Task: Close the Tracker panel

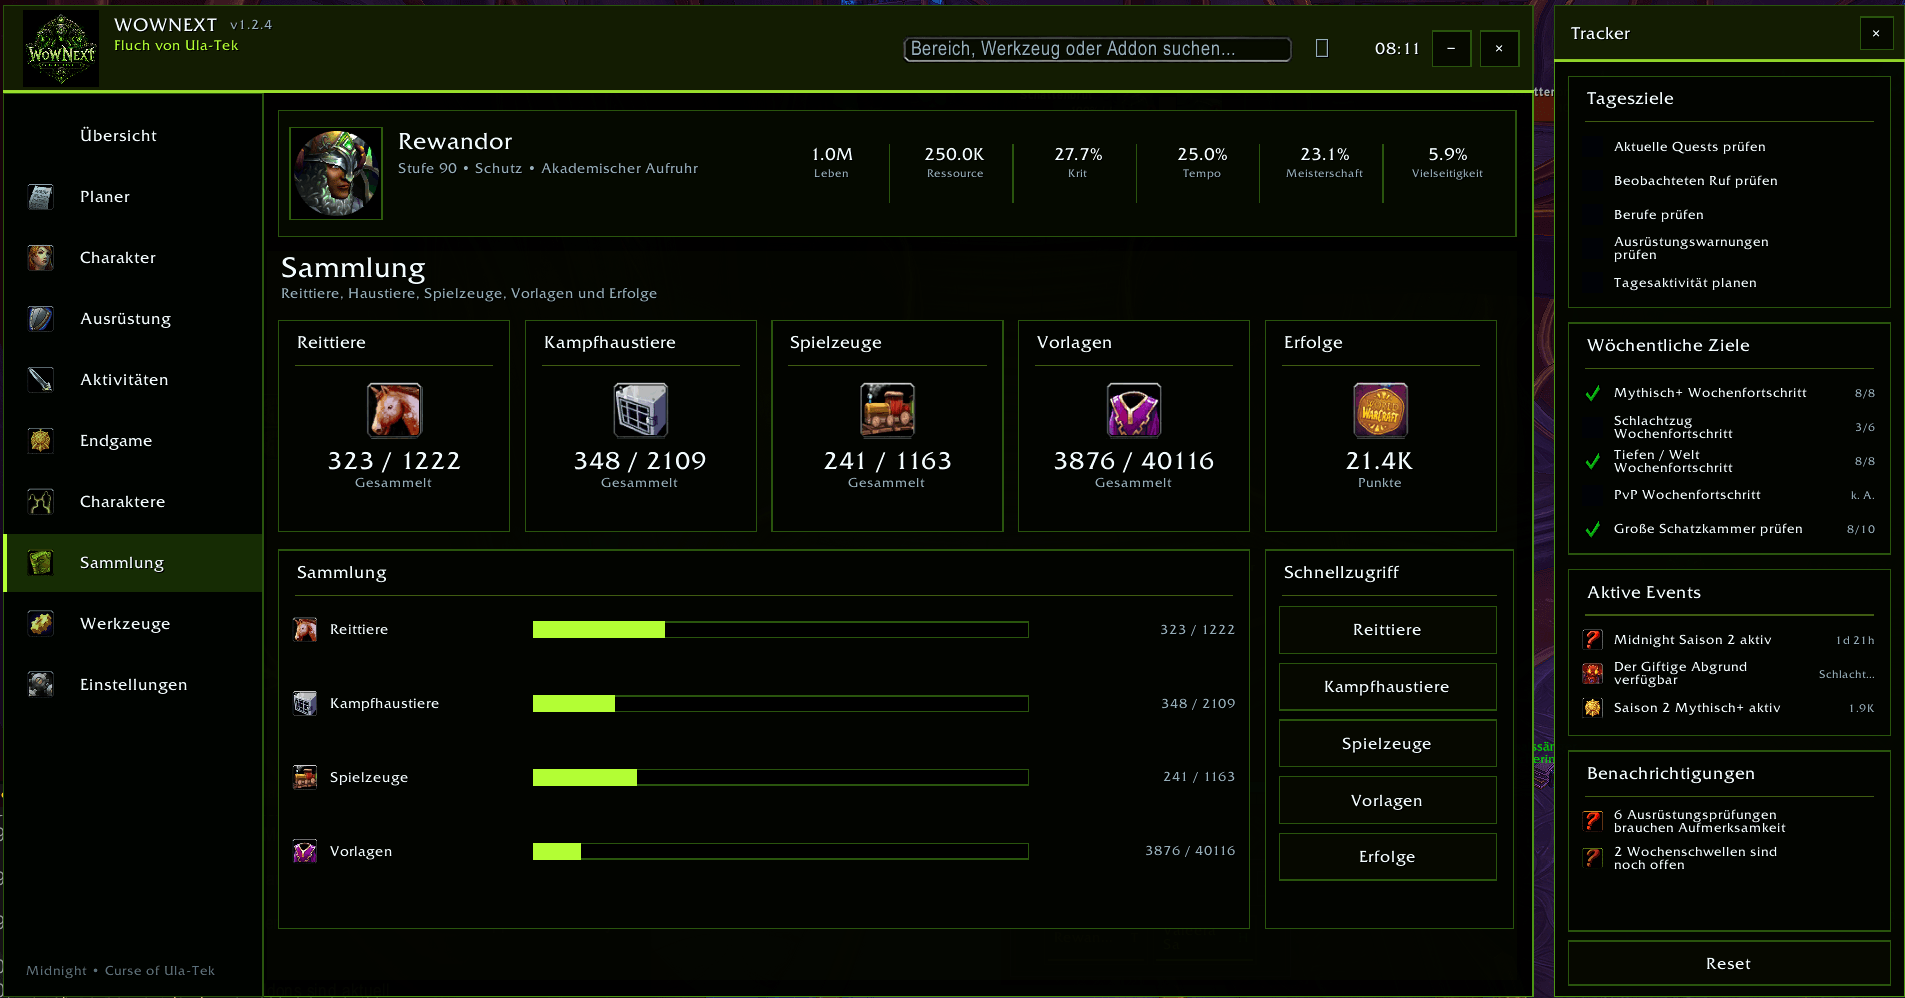Action: (x=1876, y=33)
